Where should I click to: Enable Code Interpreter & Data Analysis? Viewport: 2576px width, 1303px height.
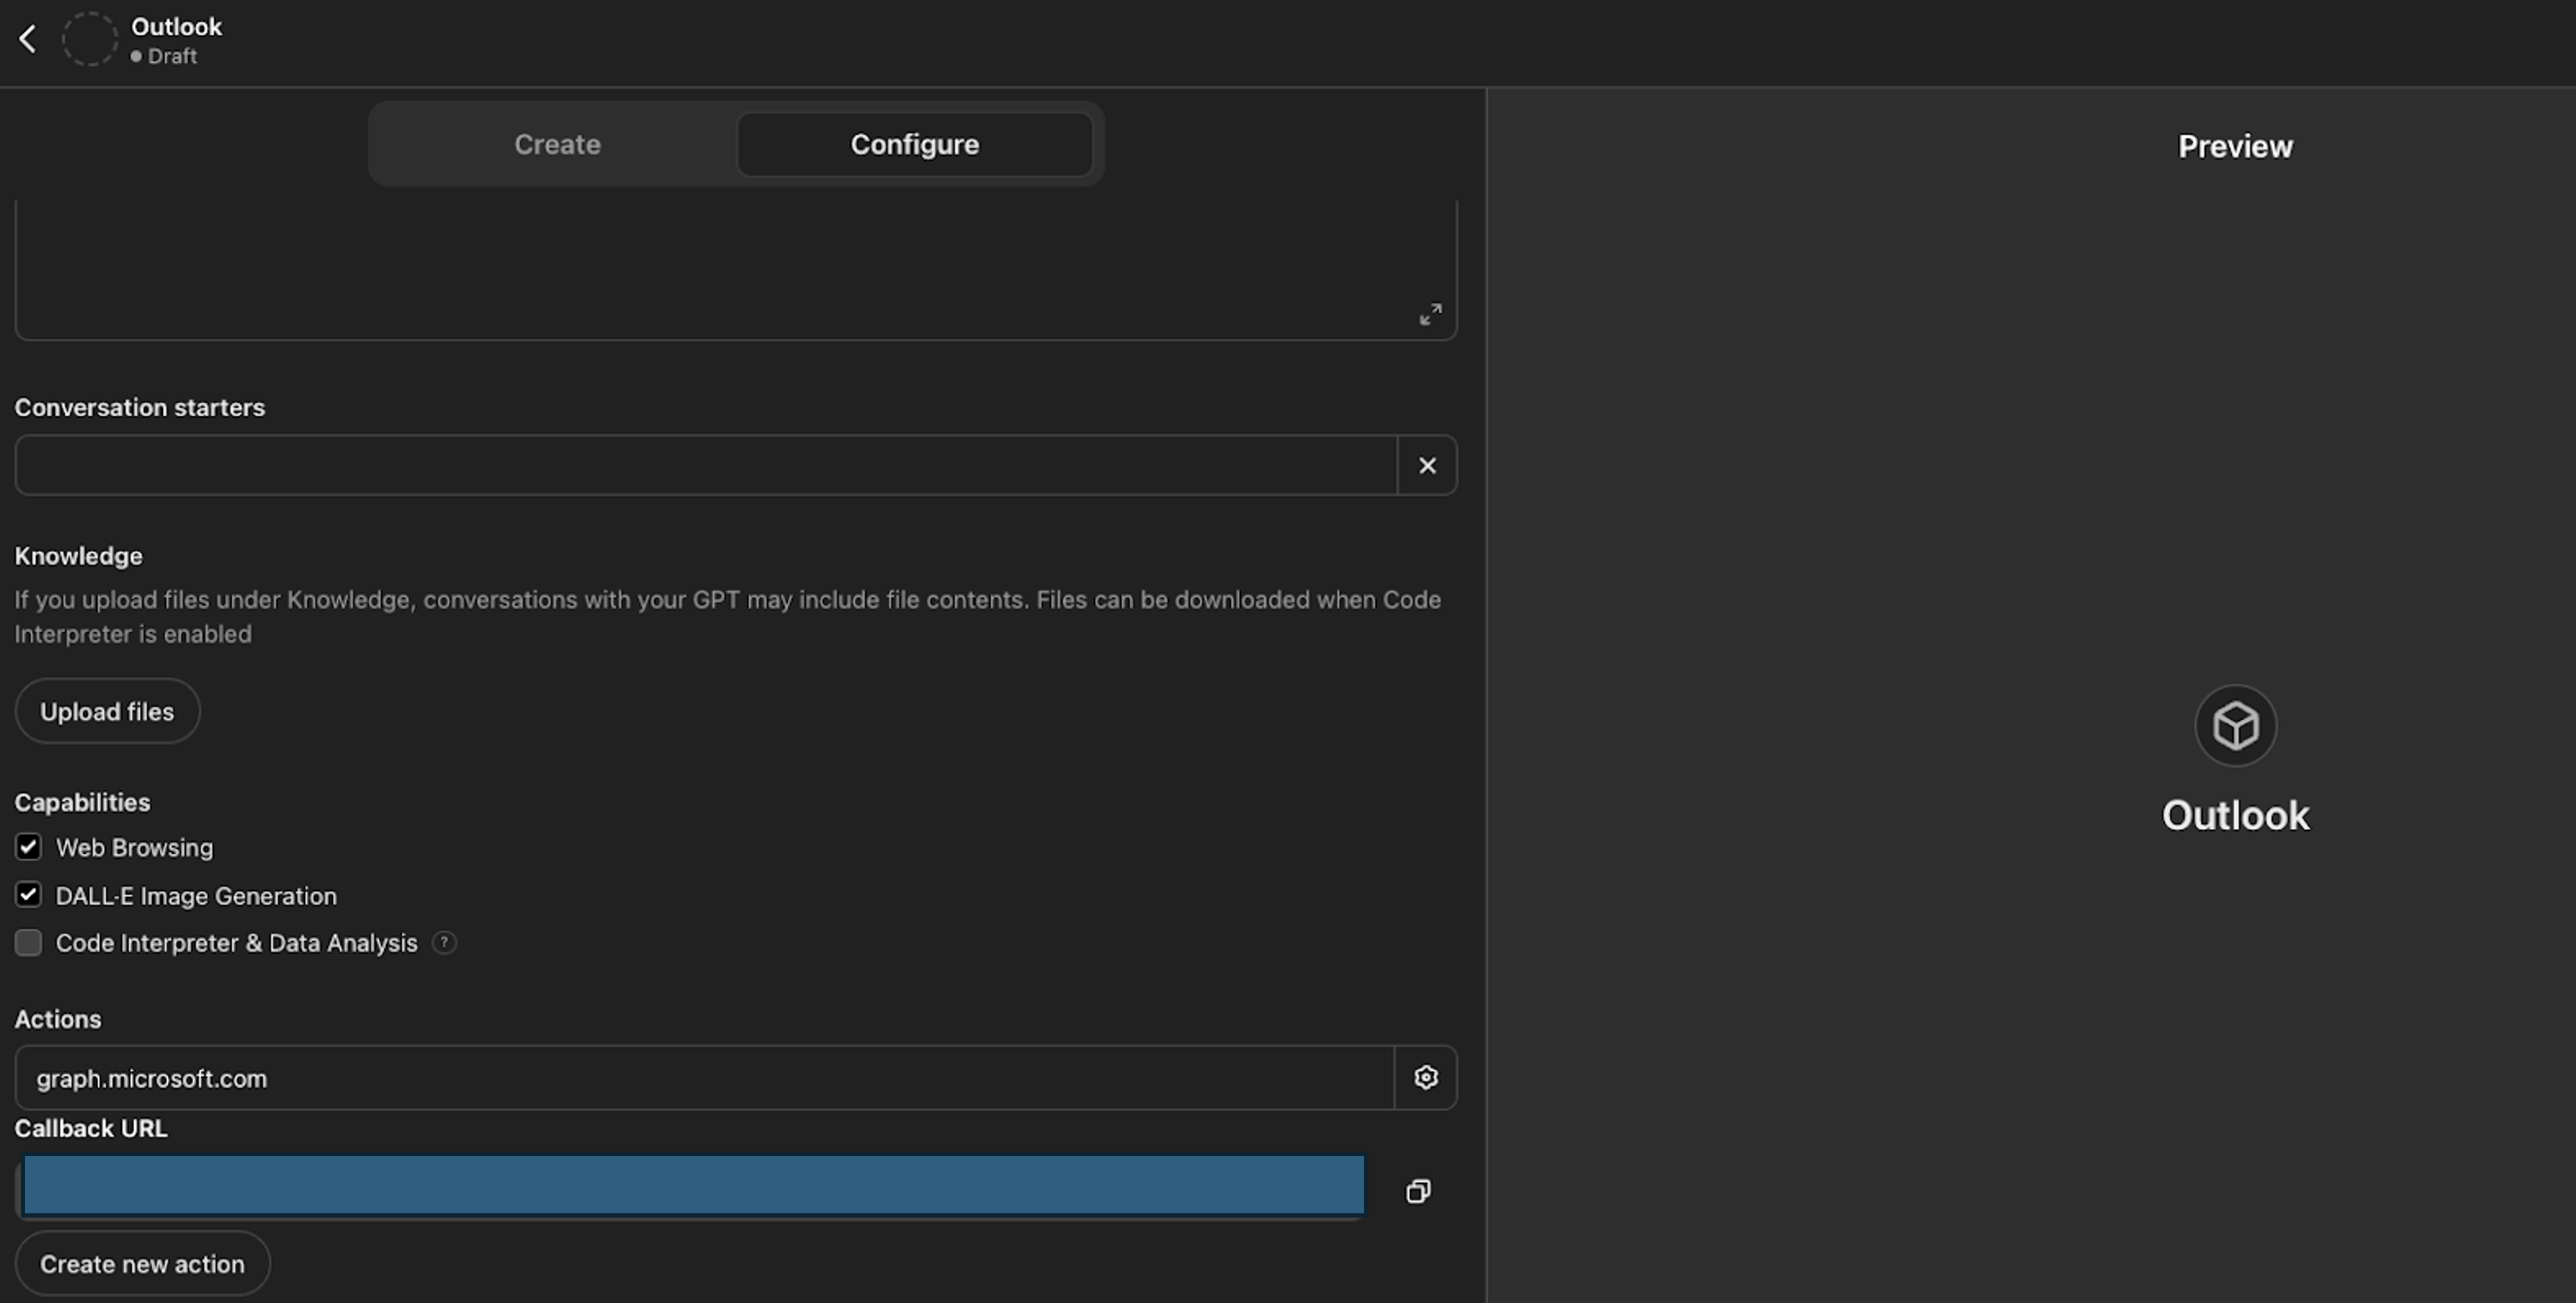28,943
